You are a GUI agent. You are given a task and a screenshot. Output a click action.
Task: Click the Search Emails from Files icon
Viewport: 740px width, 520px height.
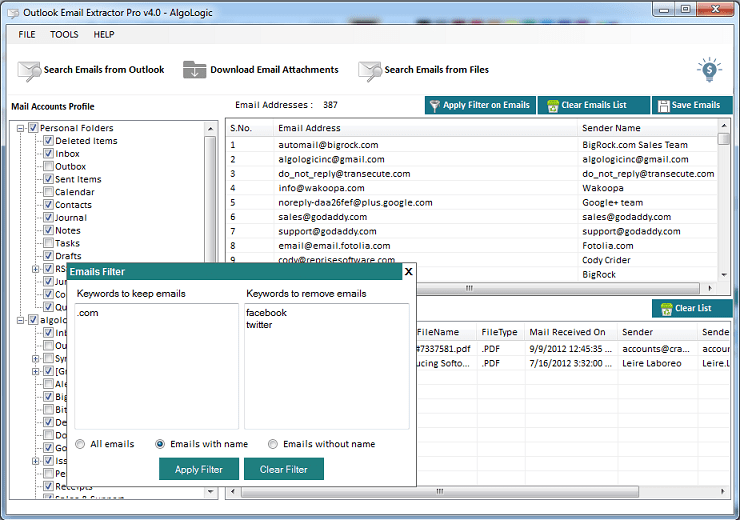(370, 70)
